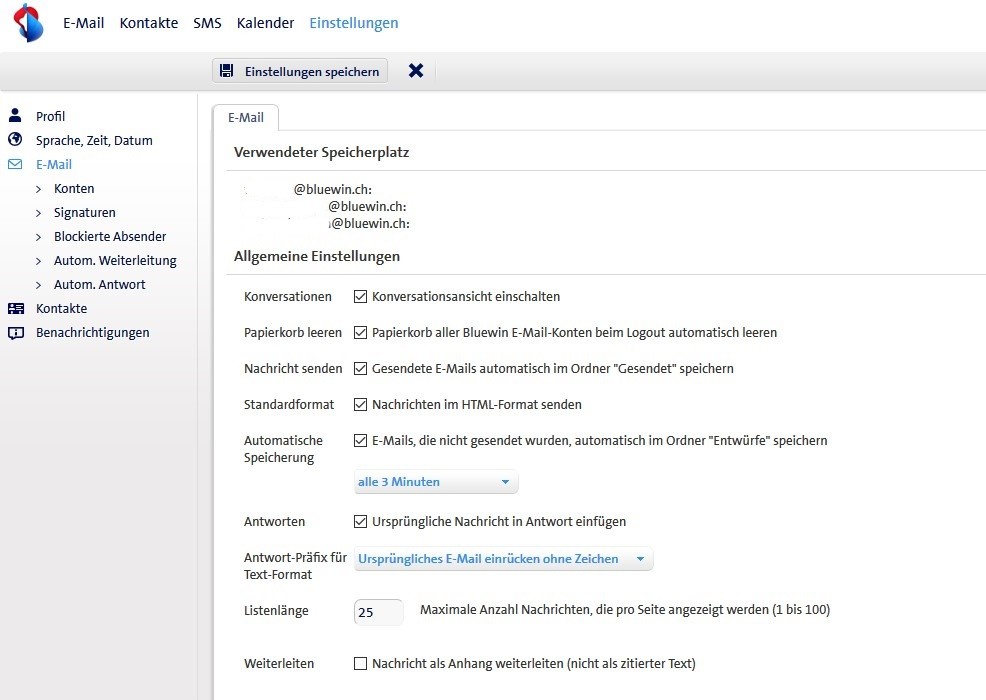
Task: Click the Benachrichtigungen speech bubble icon
Action: pyautogui.click(x=18, y=332)
